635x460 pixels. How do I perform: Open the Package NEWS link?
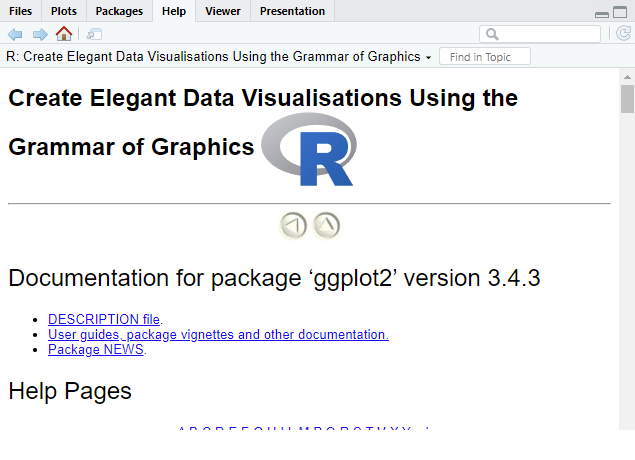tap(96, 350)
